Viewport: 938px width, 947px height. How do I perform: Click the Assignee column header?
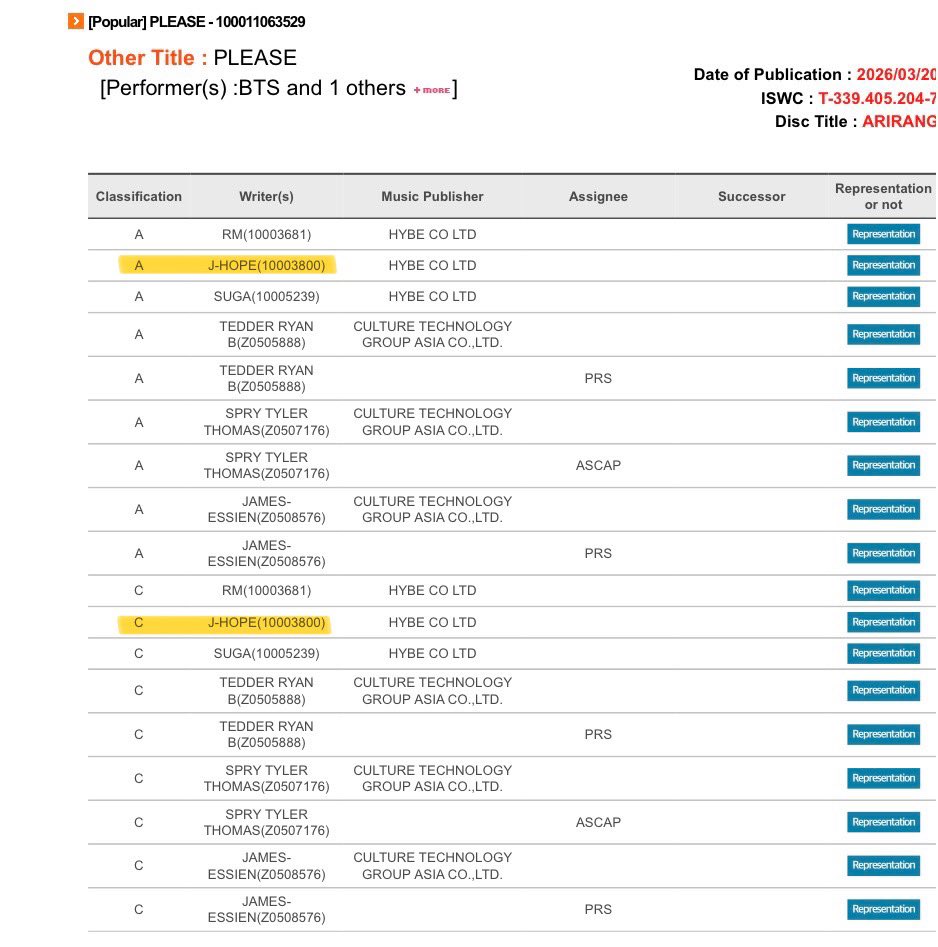(x=598, y=196)
